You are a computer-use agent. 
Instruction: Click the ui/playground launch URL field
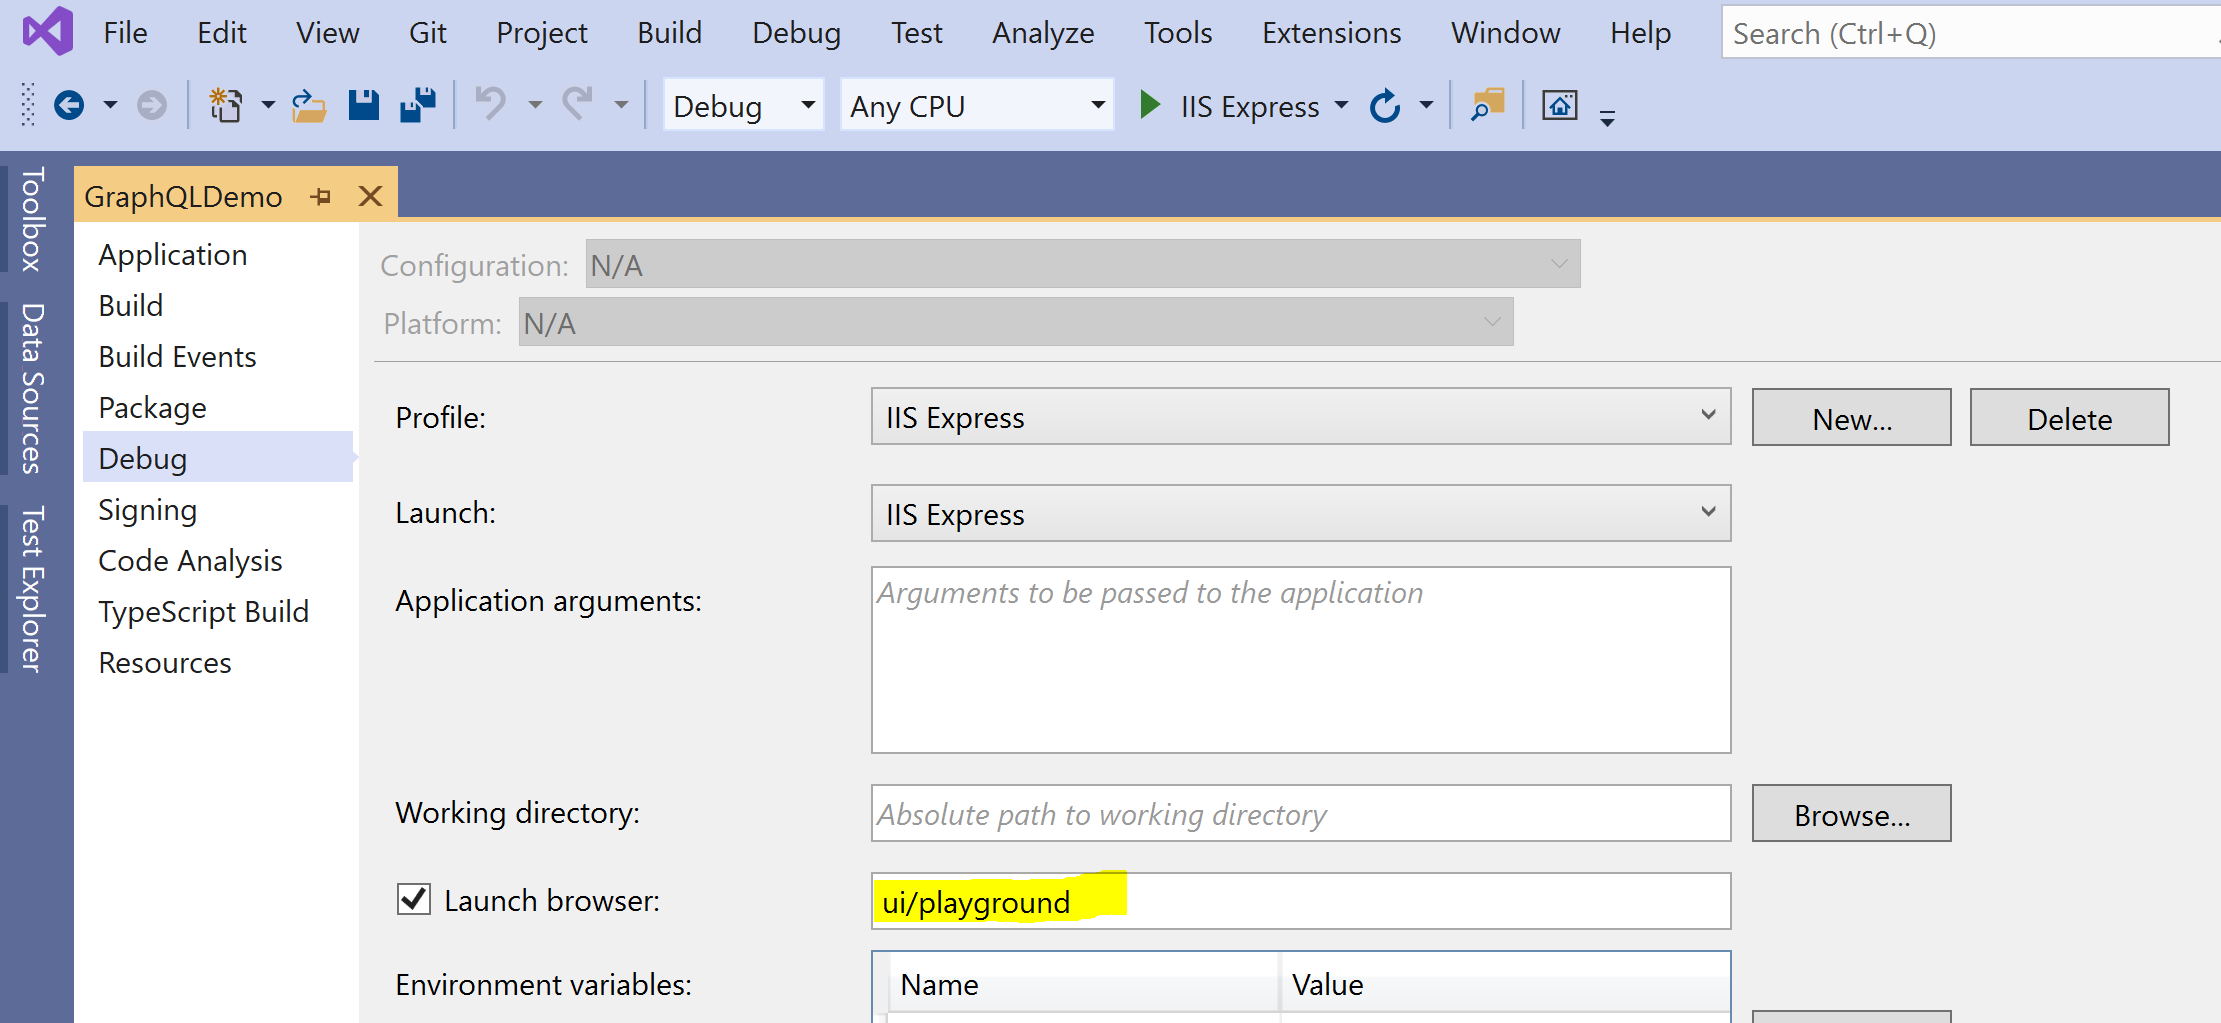[1301, 901]
